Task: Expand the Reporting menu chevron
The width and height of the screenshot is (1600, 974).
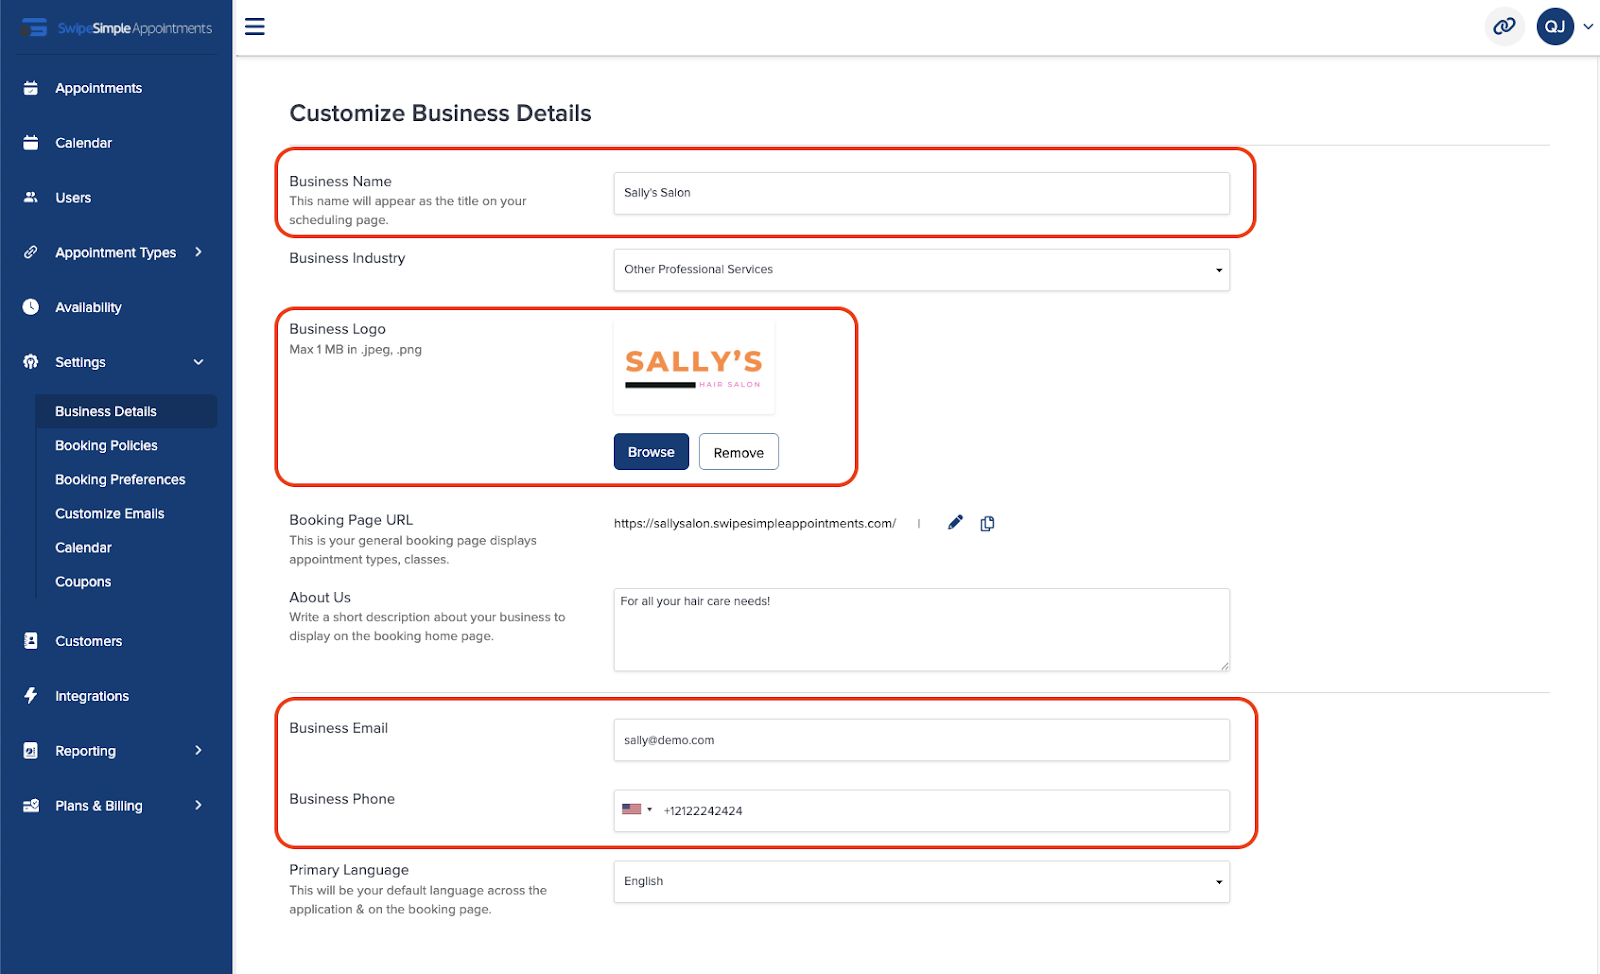Action: click(198, 750)
